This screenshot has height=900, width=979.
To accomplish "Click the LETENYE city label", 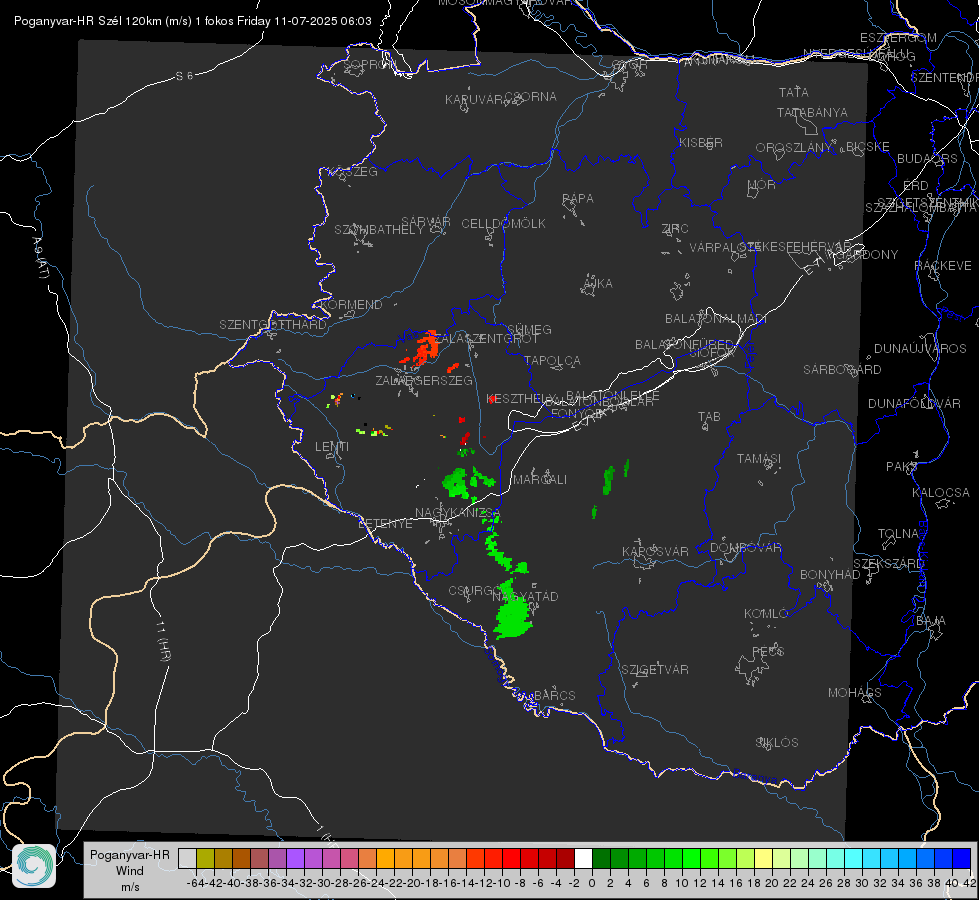I will pos(385,523).
